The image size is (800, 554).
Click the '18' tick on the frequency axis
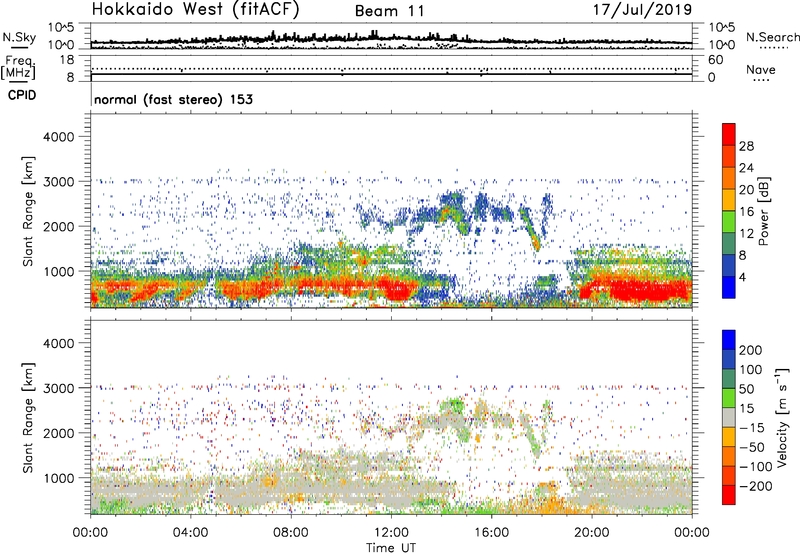(x=67, y=60)
